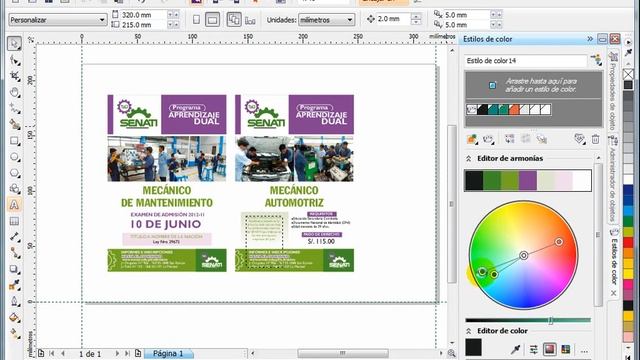
Task: Collapse the Editor de armonías section
Action: point(469,158)
